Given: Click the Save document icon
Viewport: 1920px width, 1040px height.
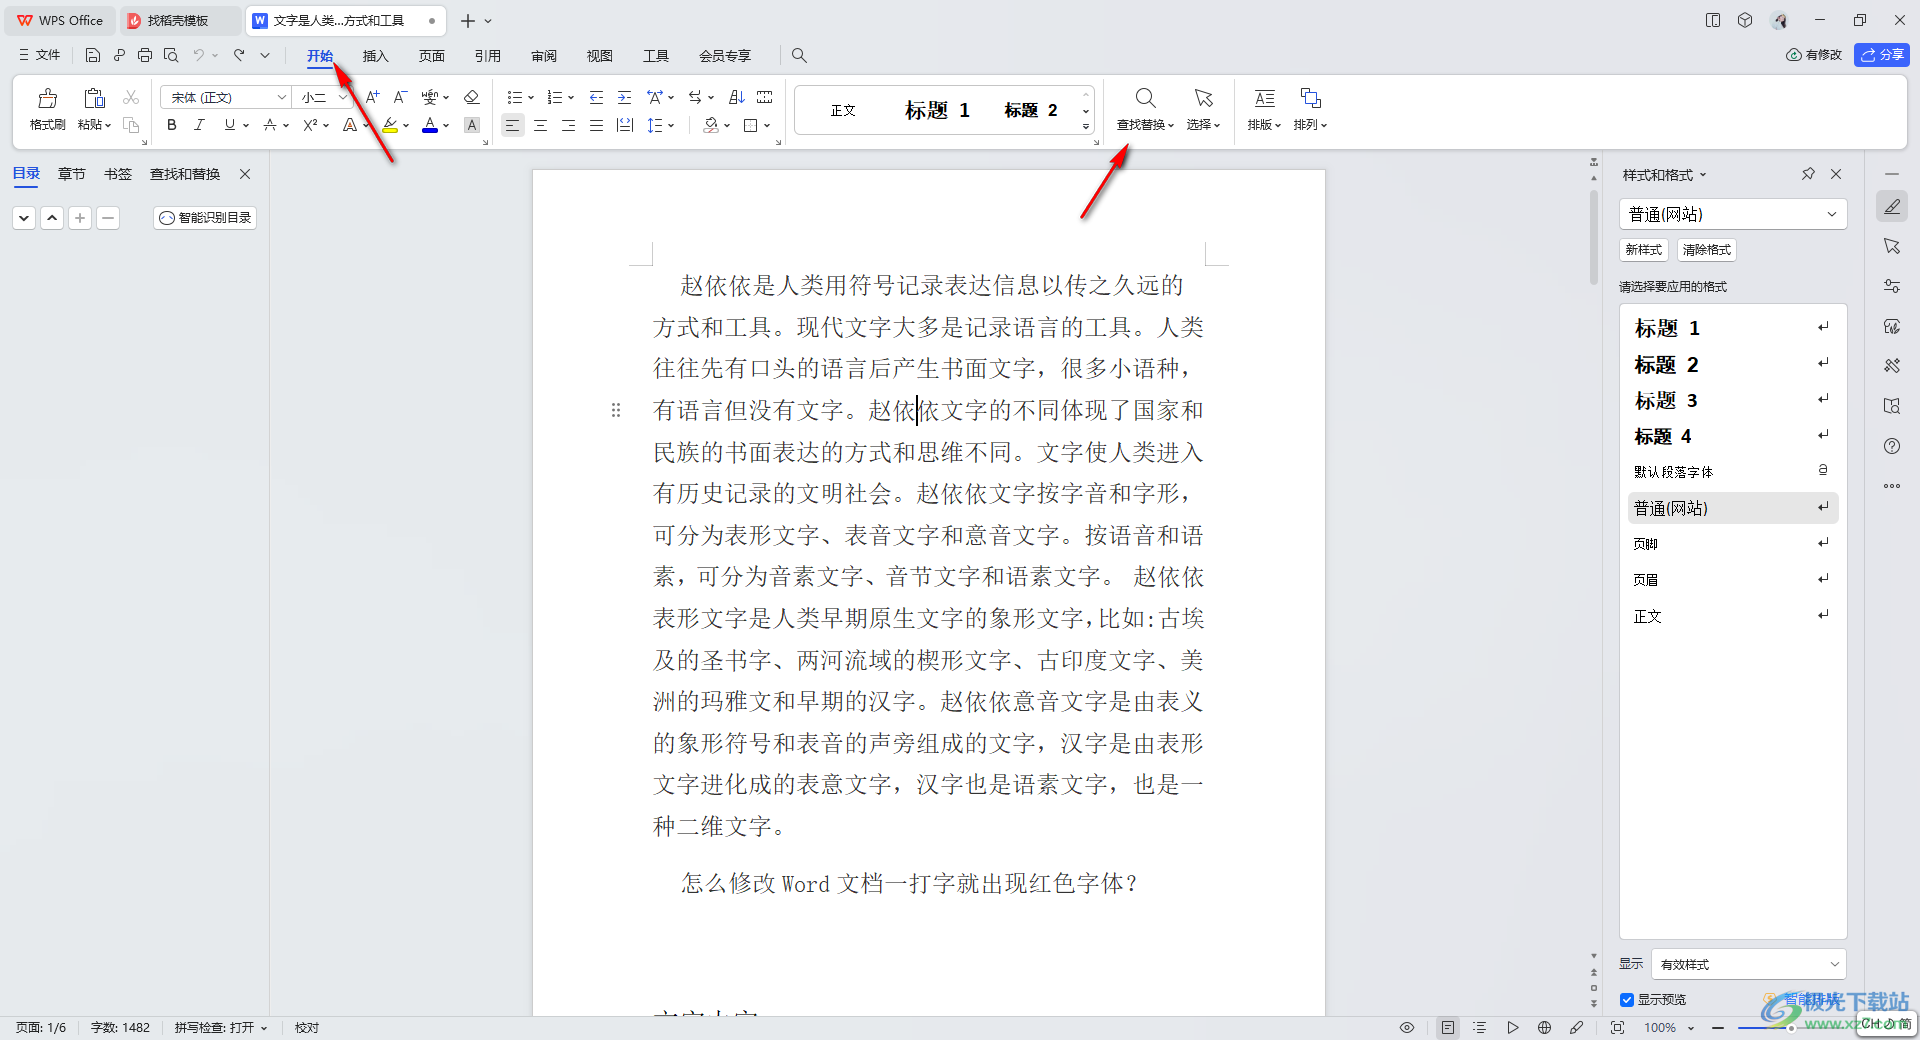Looking at the screenshot, I should 93,55.
